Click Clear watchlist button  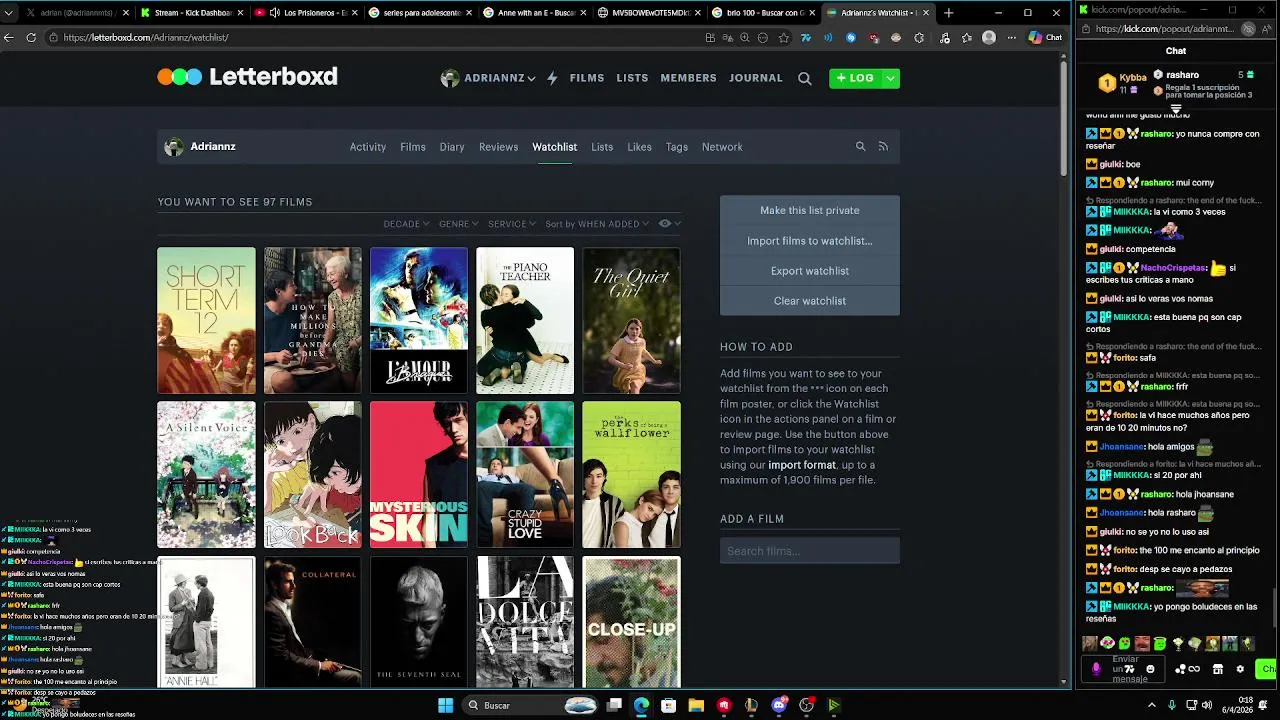click(x=810, y=301)
